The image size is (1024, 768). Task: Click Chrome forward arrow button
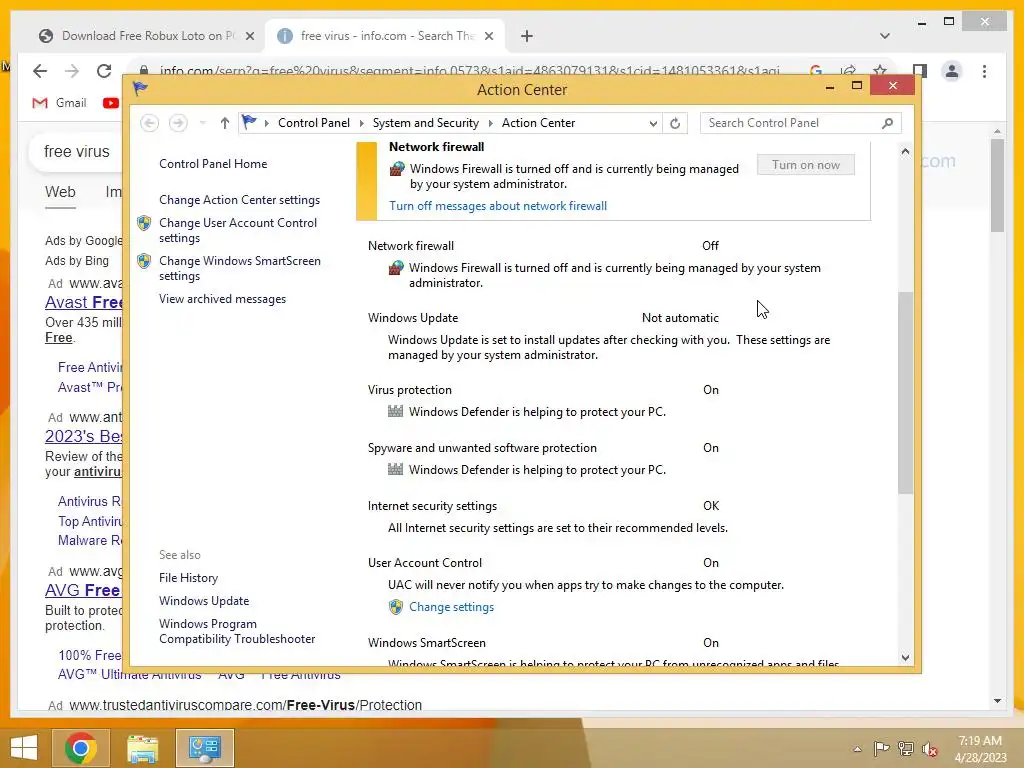tap(72, 71)
